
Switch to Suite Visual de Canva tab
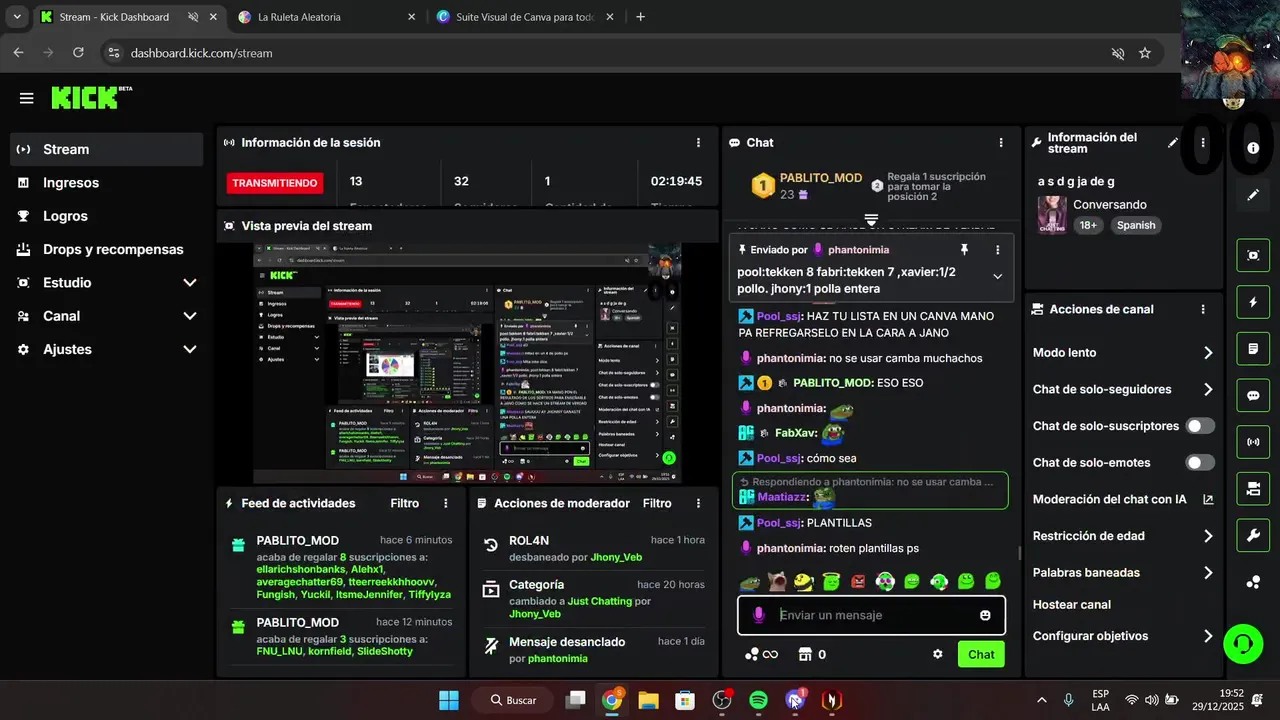point(527,17)
